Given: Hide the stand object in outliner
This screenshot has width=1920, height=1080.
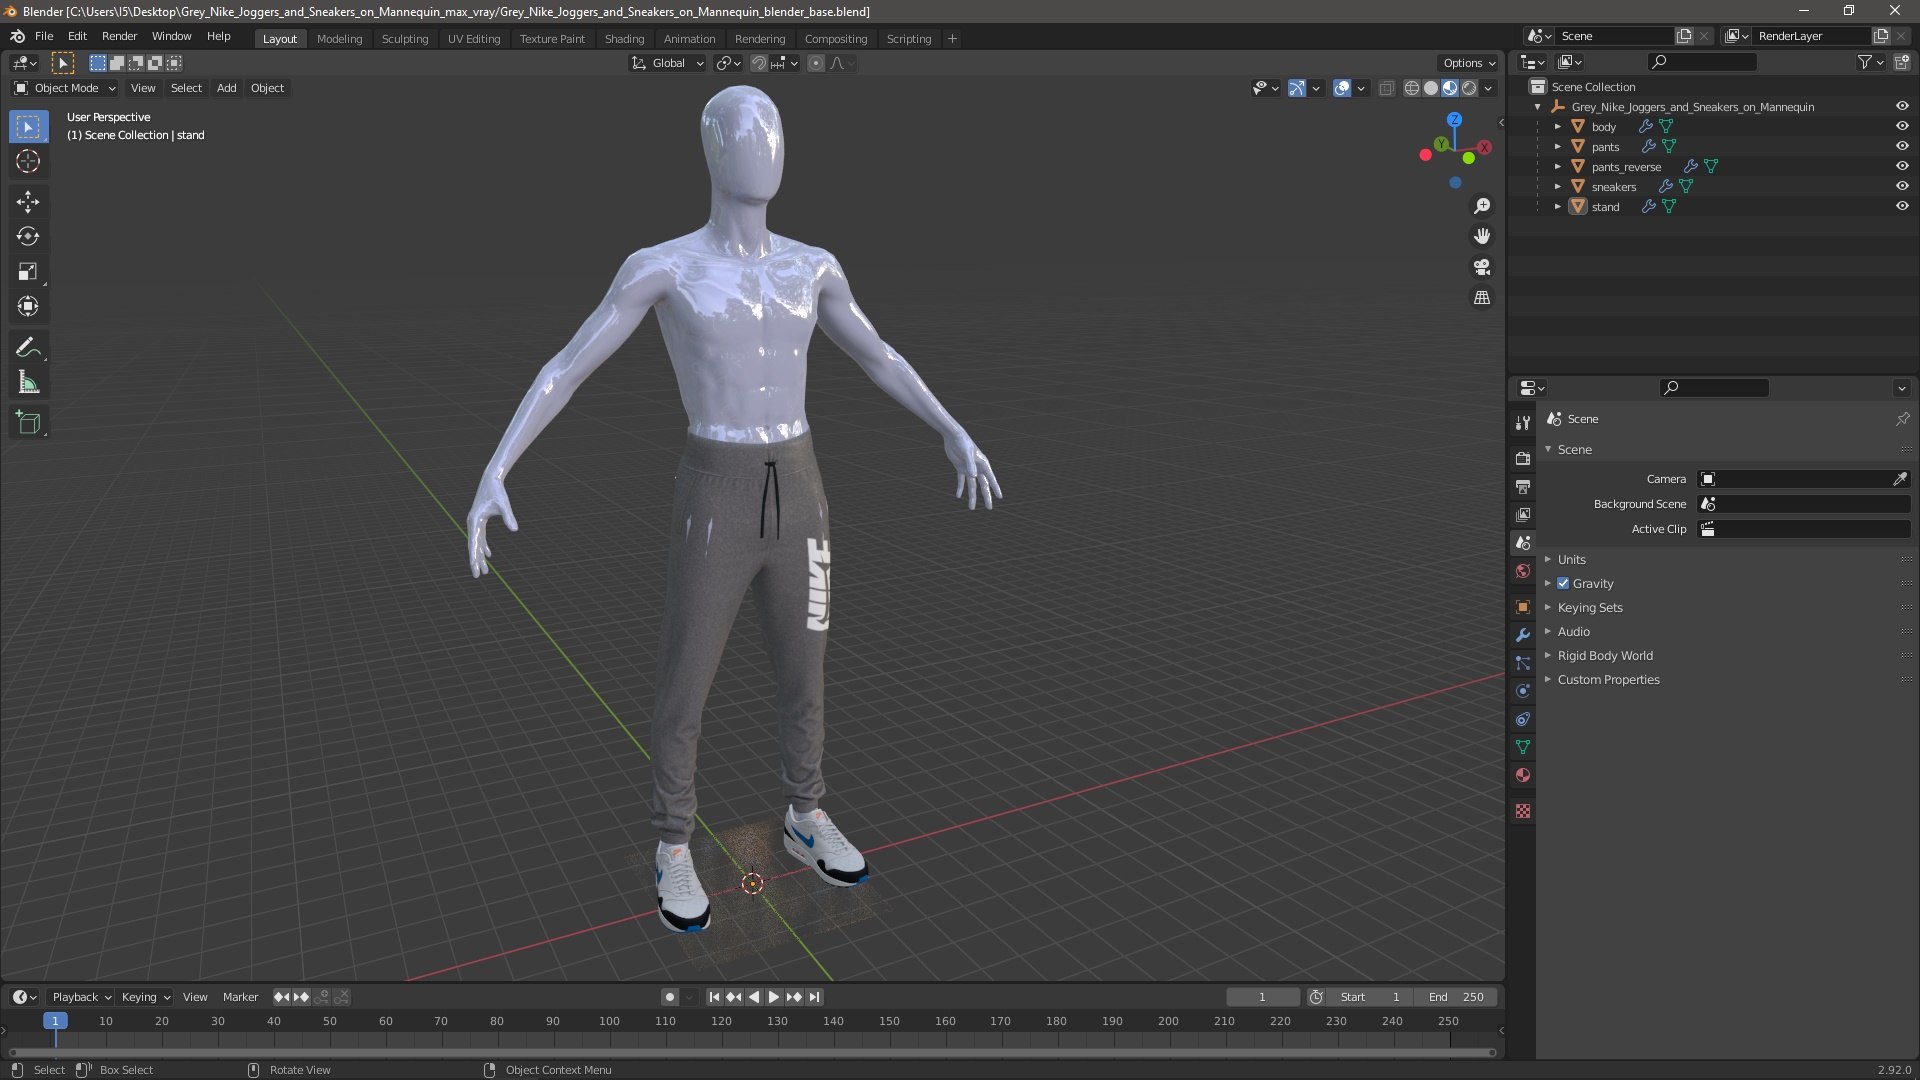Looking at the screenshot, I should pos(1902,207).
